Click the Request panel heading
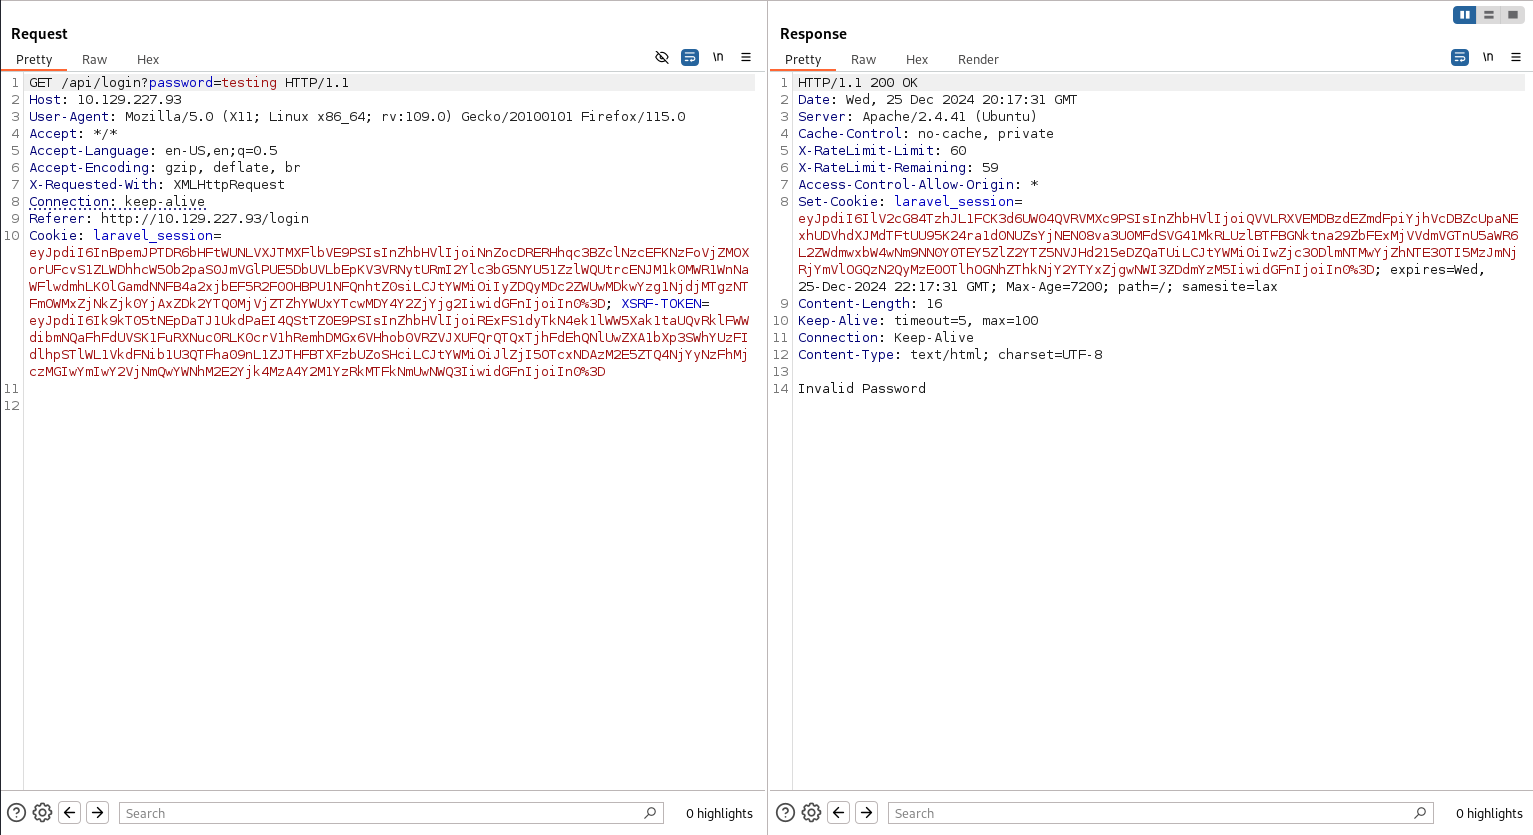 click(39, 34)
